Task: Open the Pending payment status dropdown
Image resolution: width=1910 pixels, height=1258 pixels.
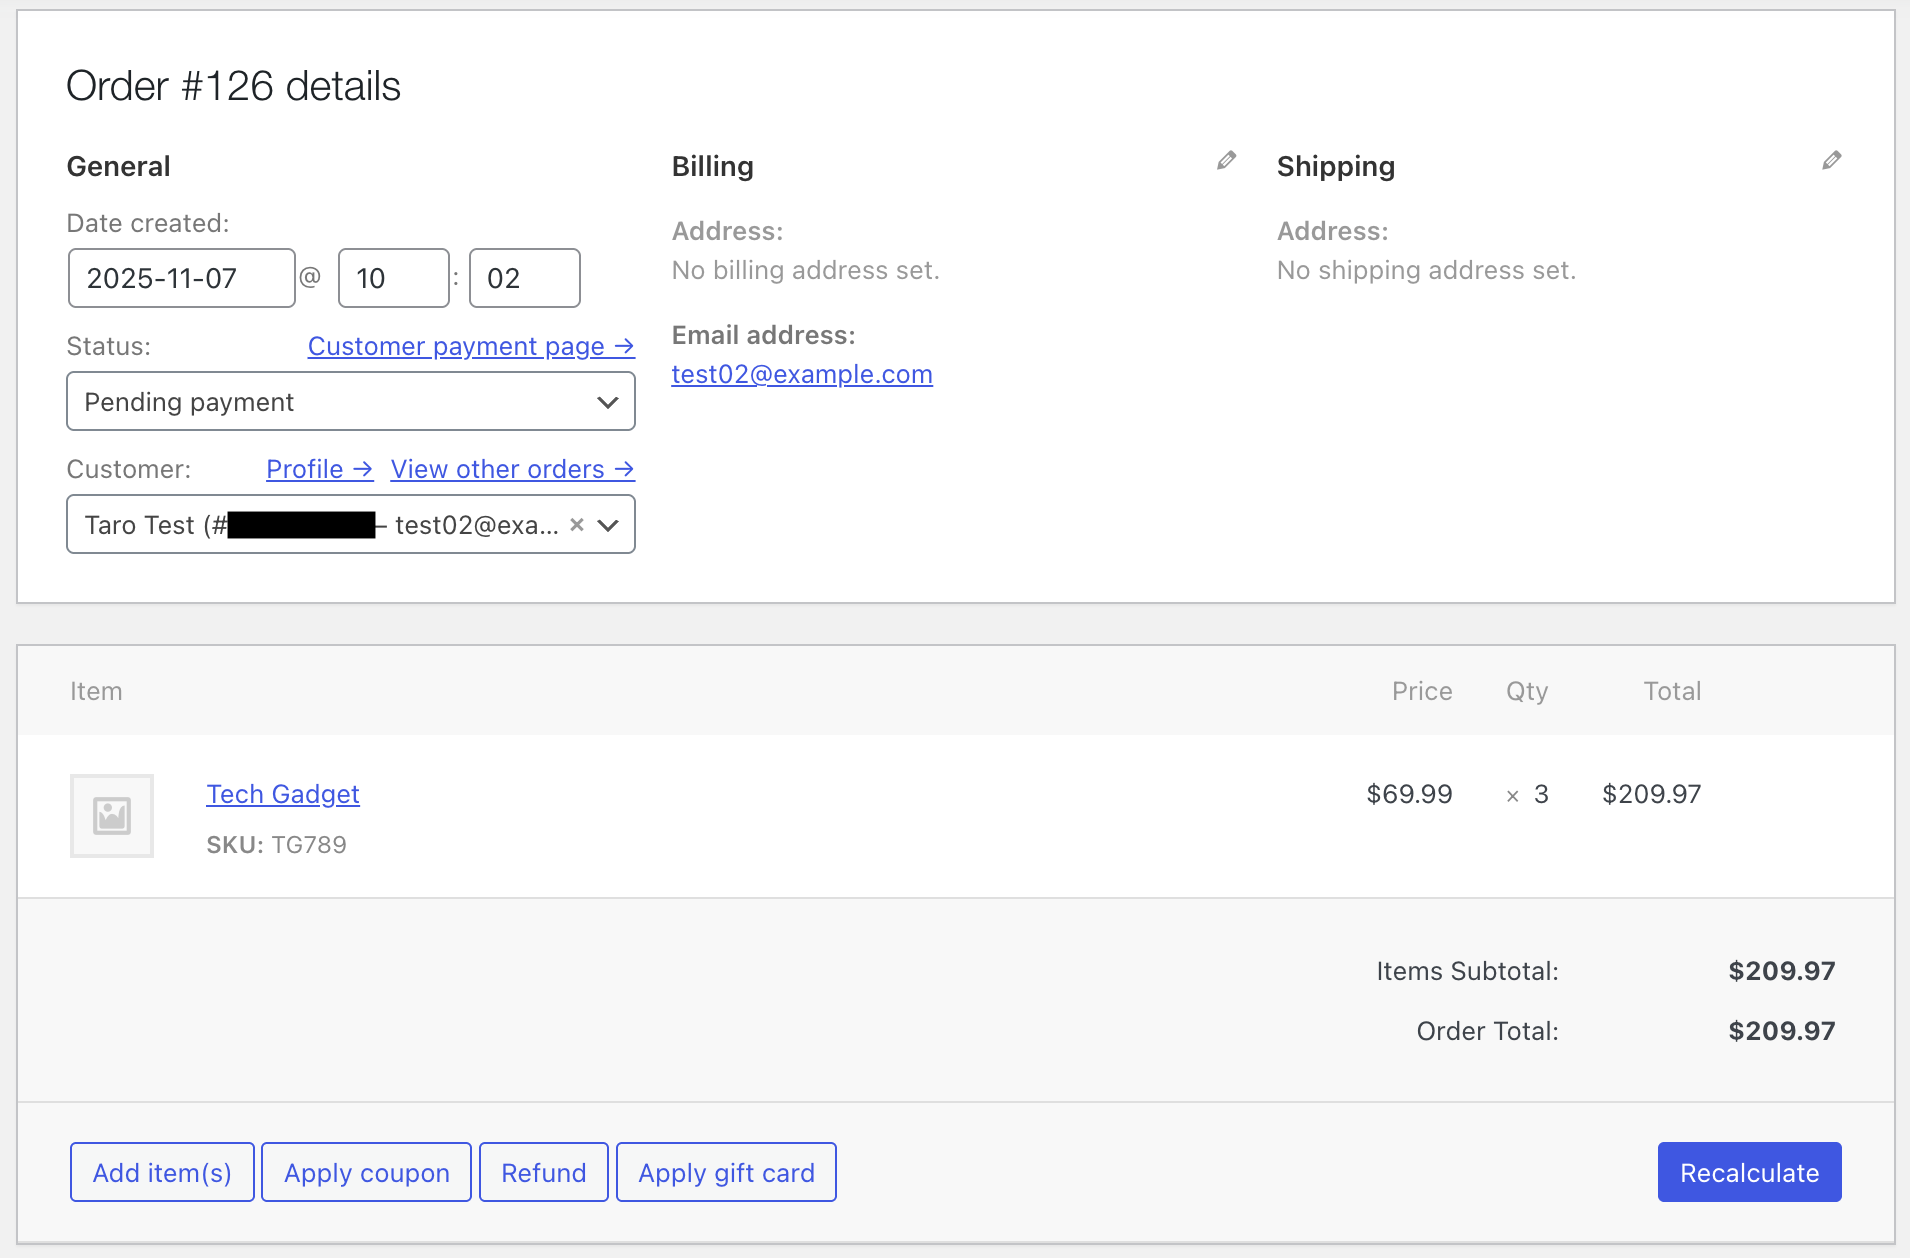Action: click(351, 402)
